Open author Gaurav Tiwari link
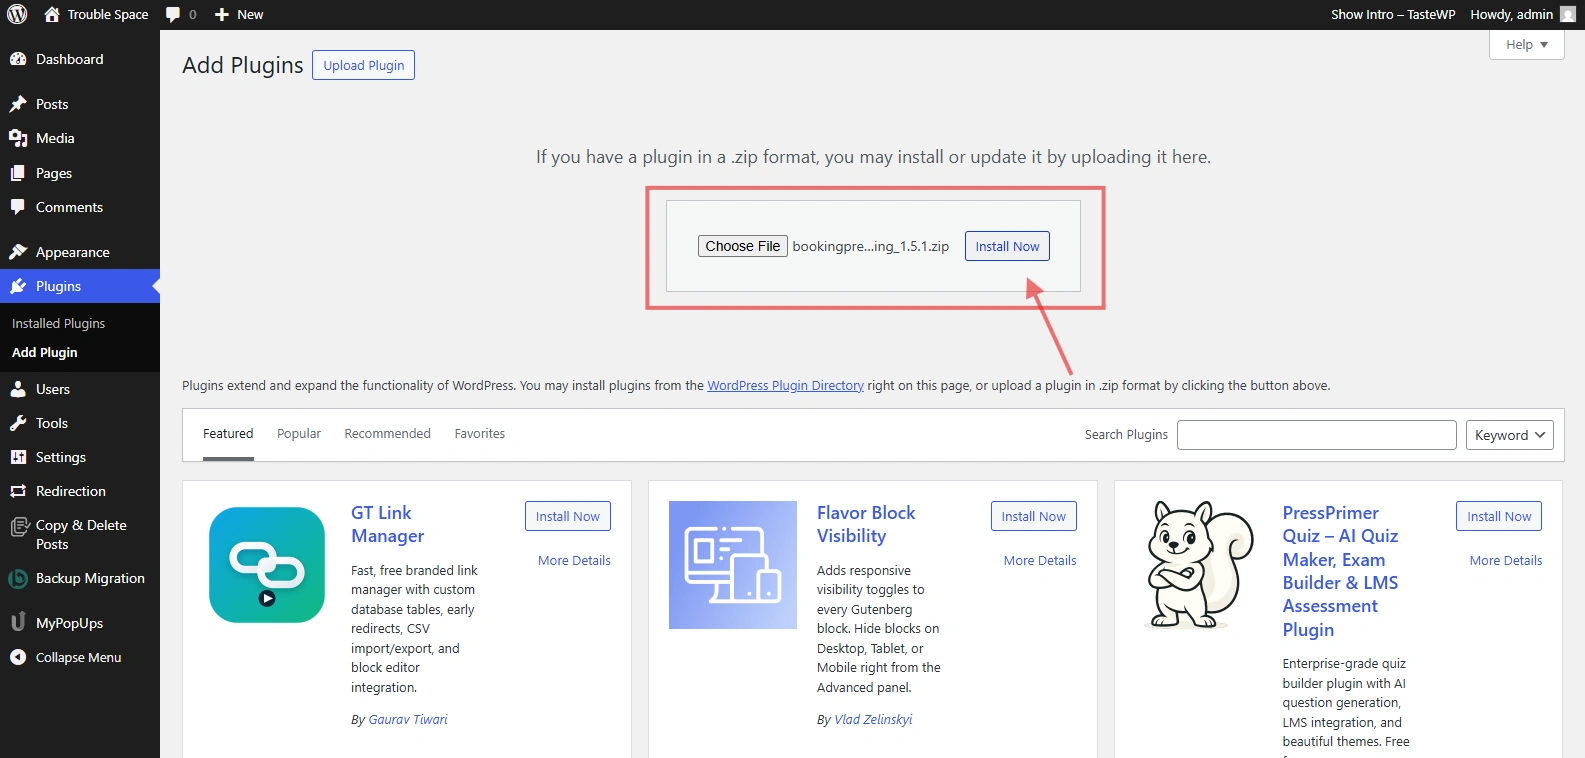The height and width of the screenshot is (758, 1585). pyautogui.click(x=408, y=719)
